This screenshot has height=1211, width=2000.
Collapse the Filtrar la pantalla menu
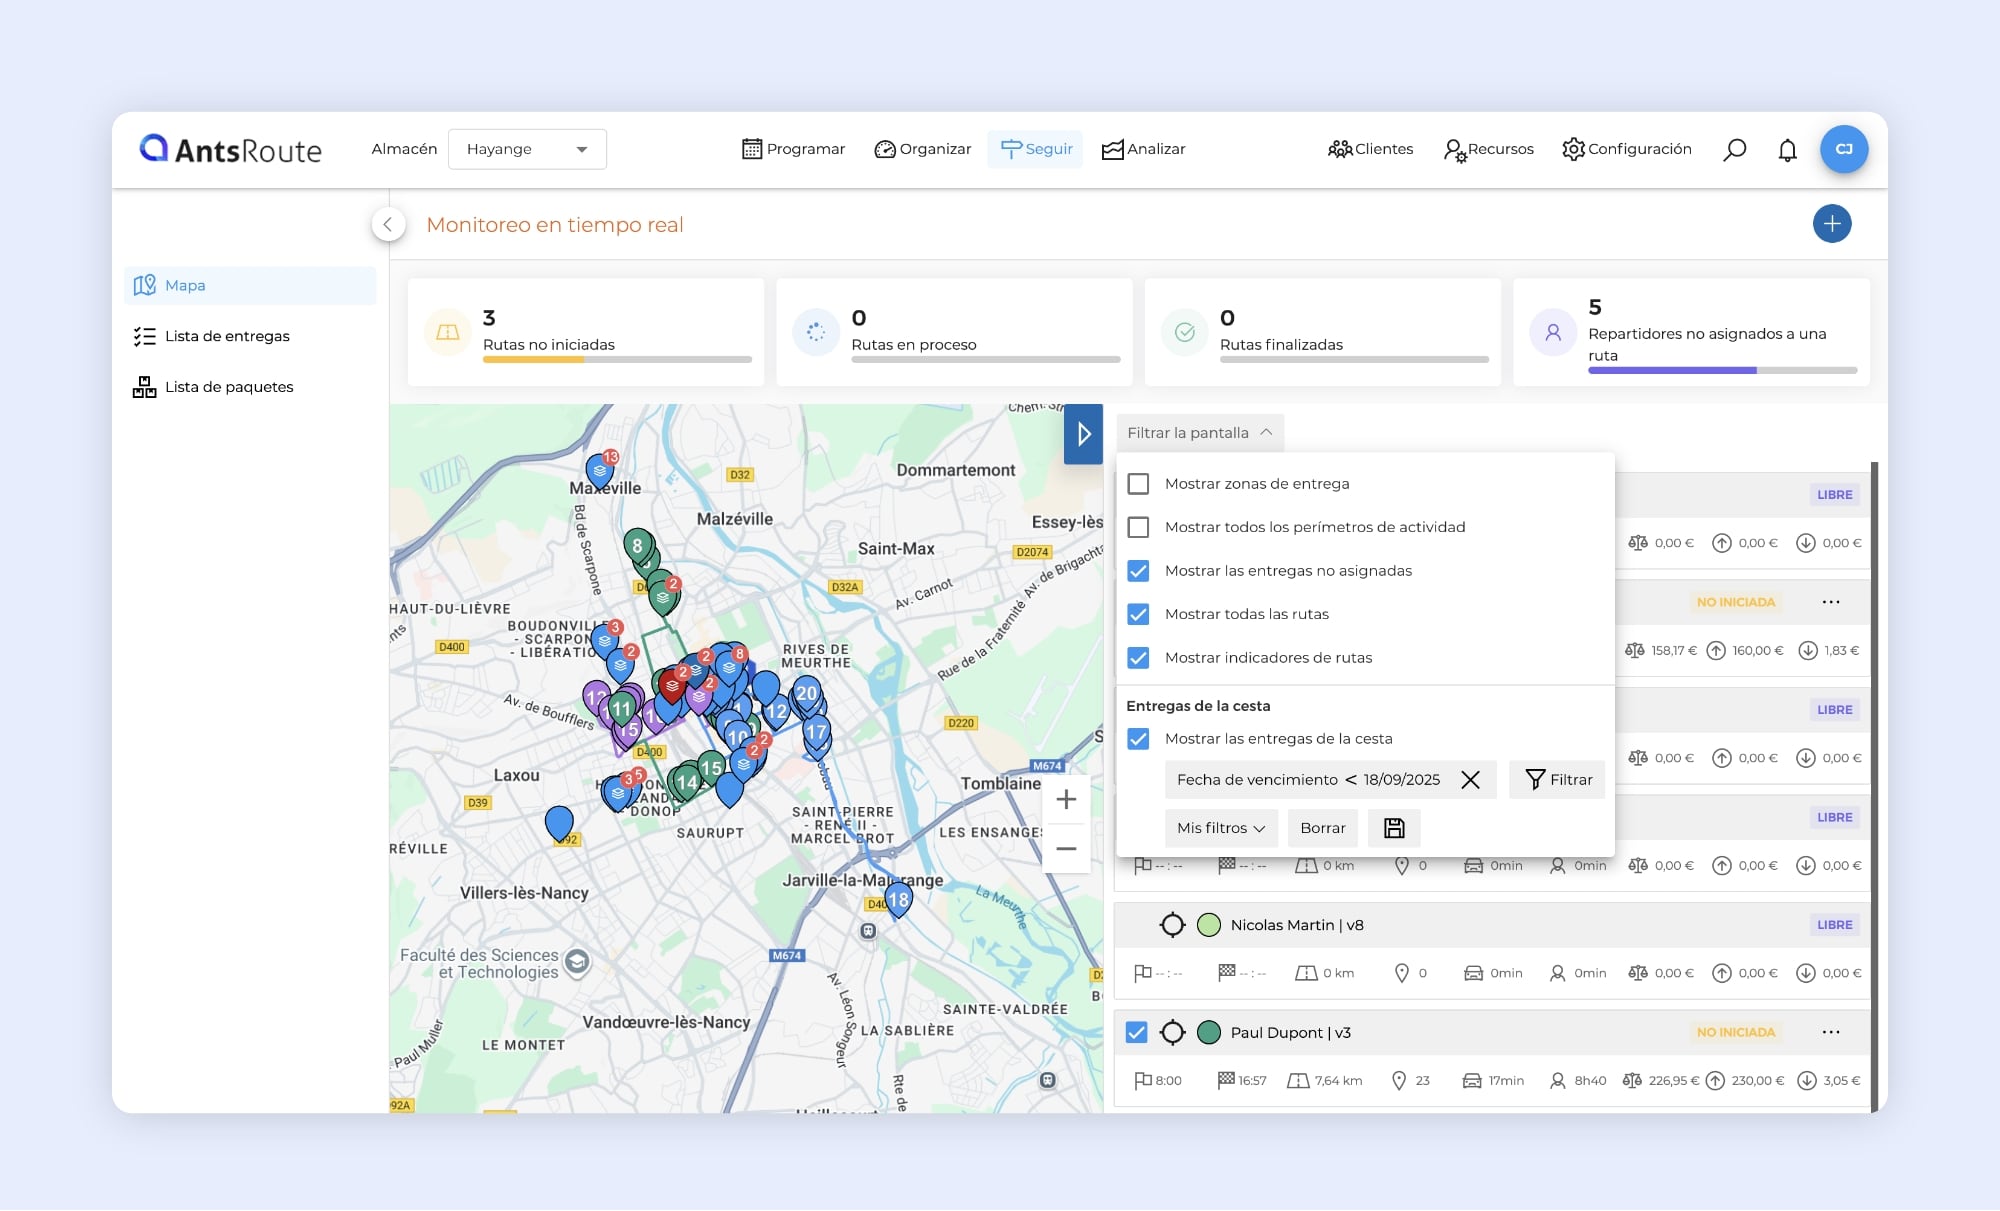1199,433
